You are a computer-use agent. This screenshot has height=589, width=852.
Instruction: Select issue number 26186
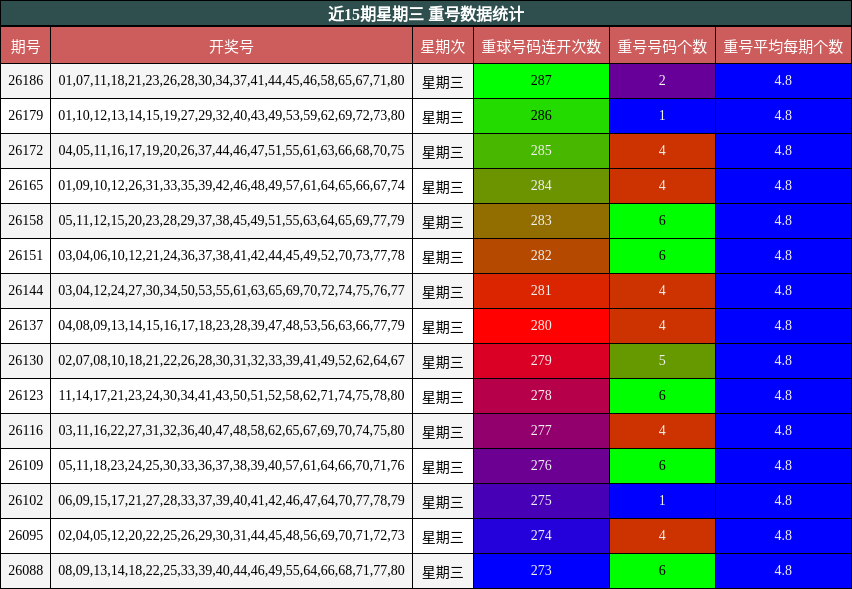[x=26, y=80]
